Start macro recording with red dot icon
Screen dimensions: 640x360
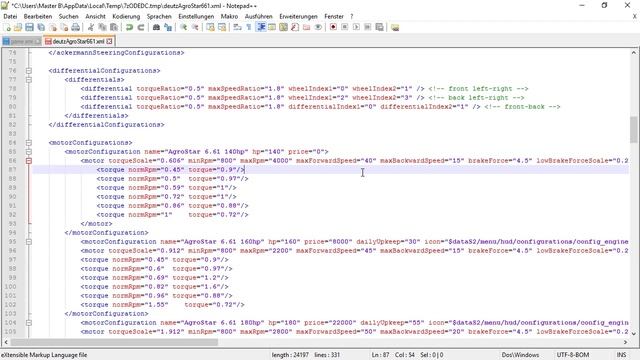click(333, 27)
